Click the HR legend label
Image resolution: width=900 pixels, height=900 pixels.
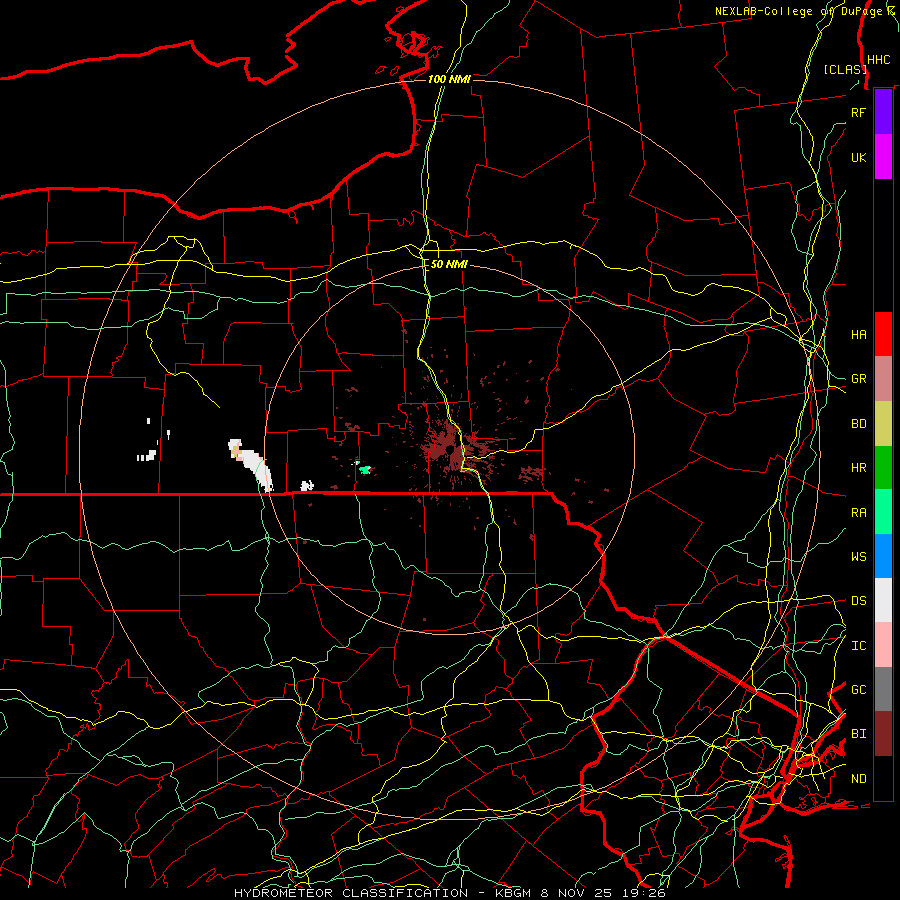[x=858, y=468]
